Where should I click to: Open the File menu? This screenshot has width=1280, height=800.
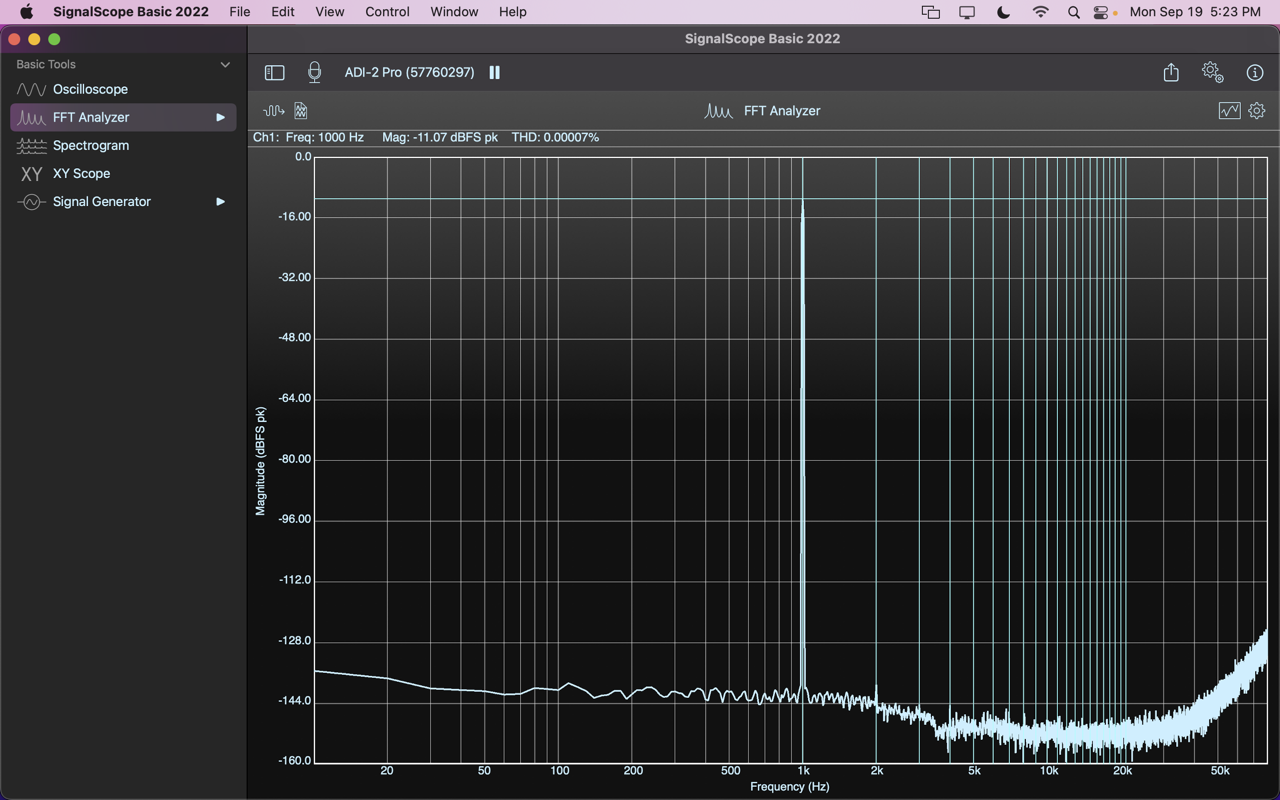coord(239,12)
